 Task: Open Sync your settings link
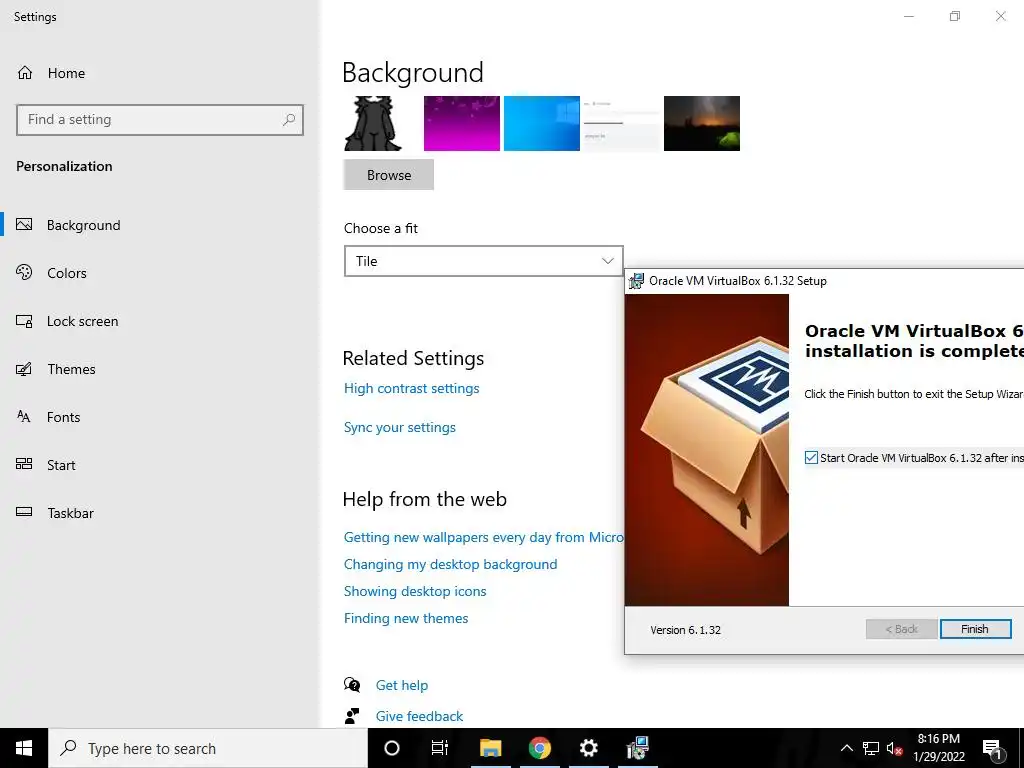click(x=400, y=428)
